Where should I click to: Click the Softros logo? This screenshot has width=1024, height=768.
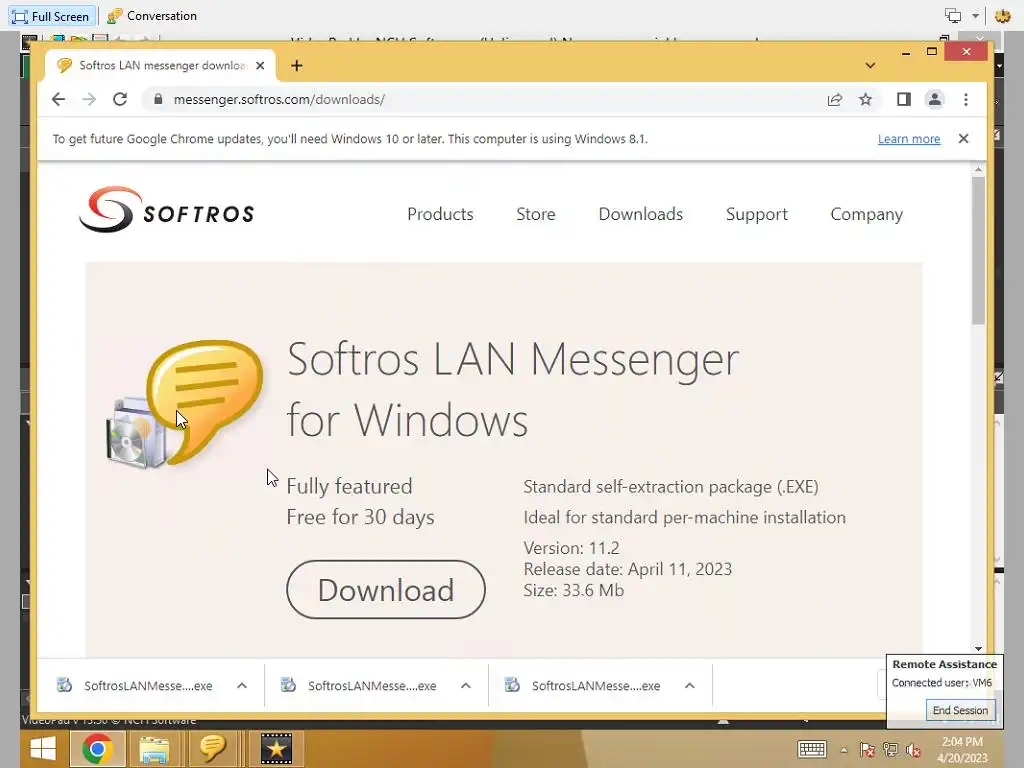click(x=167, y=210)
